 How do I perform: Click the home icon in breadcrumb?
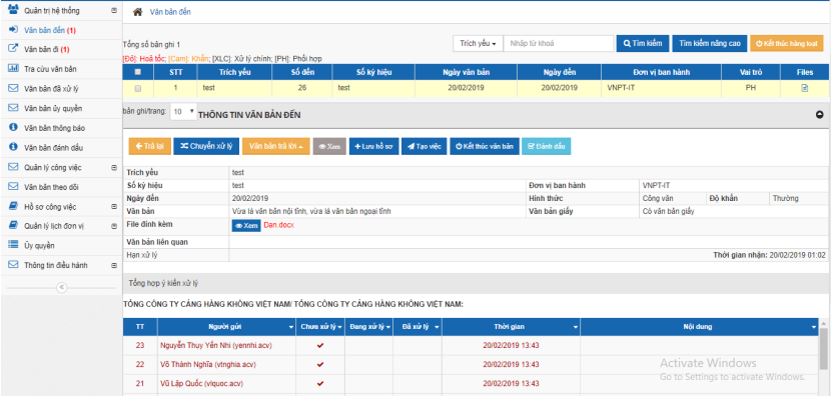click(137, 11)
